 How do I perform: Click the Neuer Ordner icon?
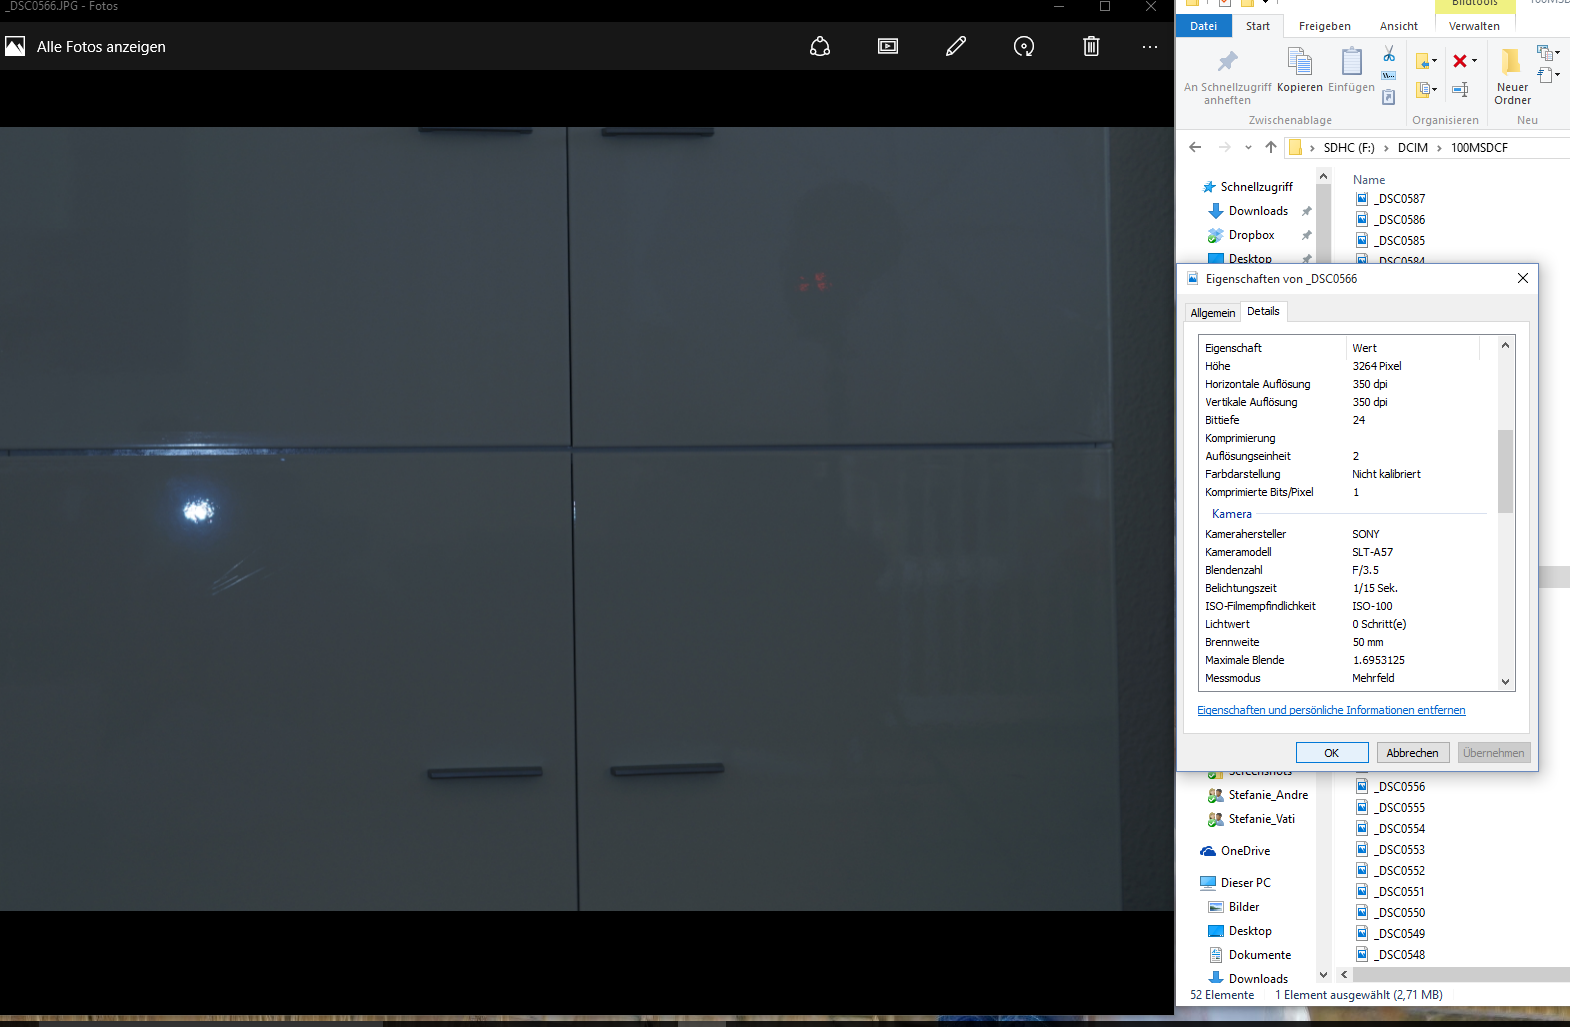coord(1511,62)
